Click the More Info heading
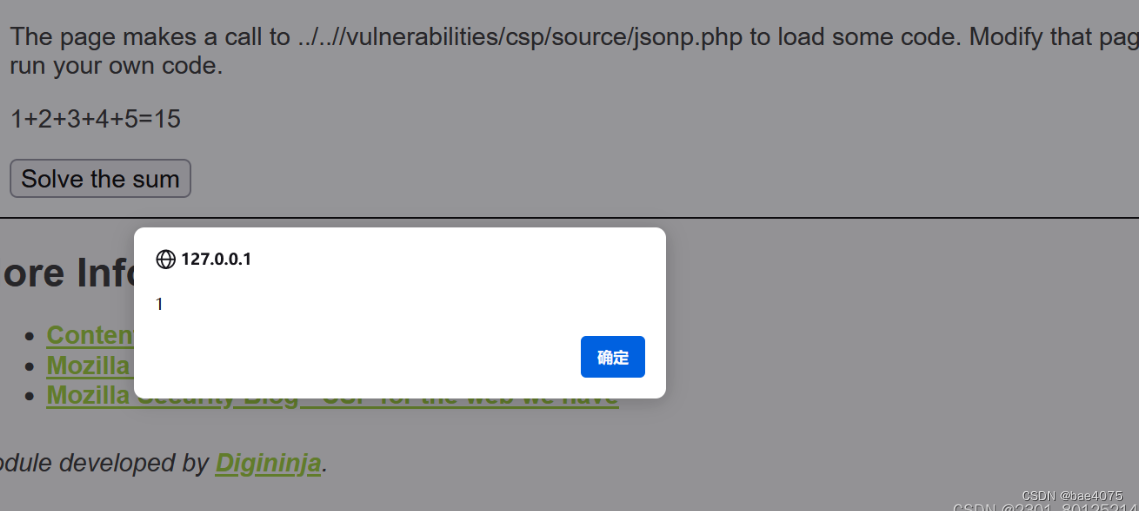 click(x=67, y=273)
